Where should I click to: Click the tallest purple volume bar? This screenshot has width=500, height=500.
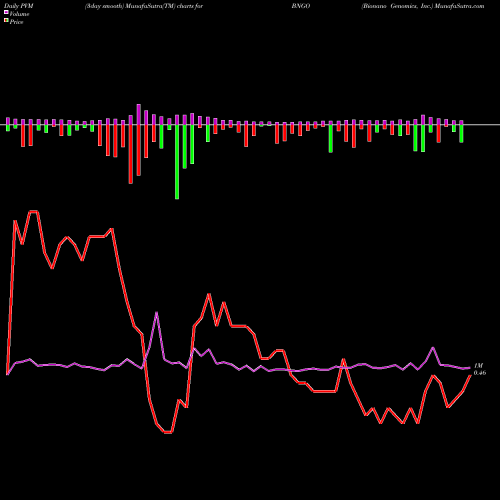point(139,114)
